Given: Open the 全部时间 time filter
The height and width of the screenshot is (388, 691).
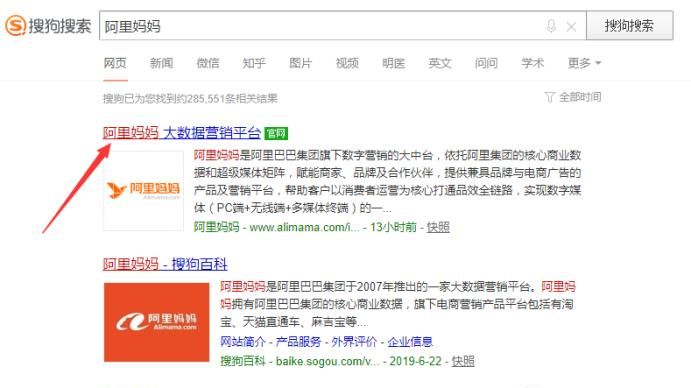Looking at the screenshot, I should point(573,97).
